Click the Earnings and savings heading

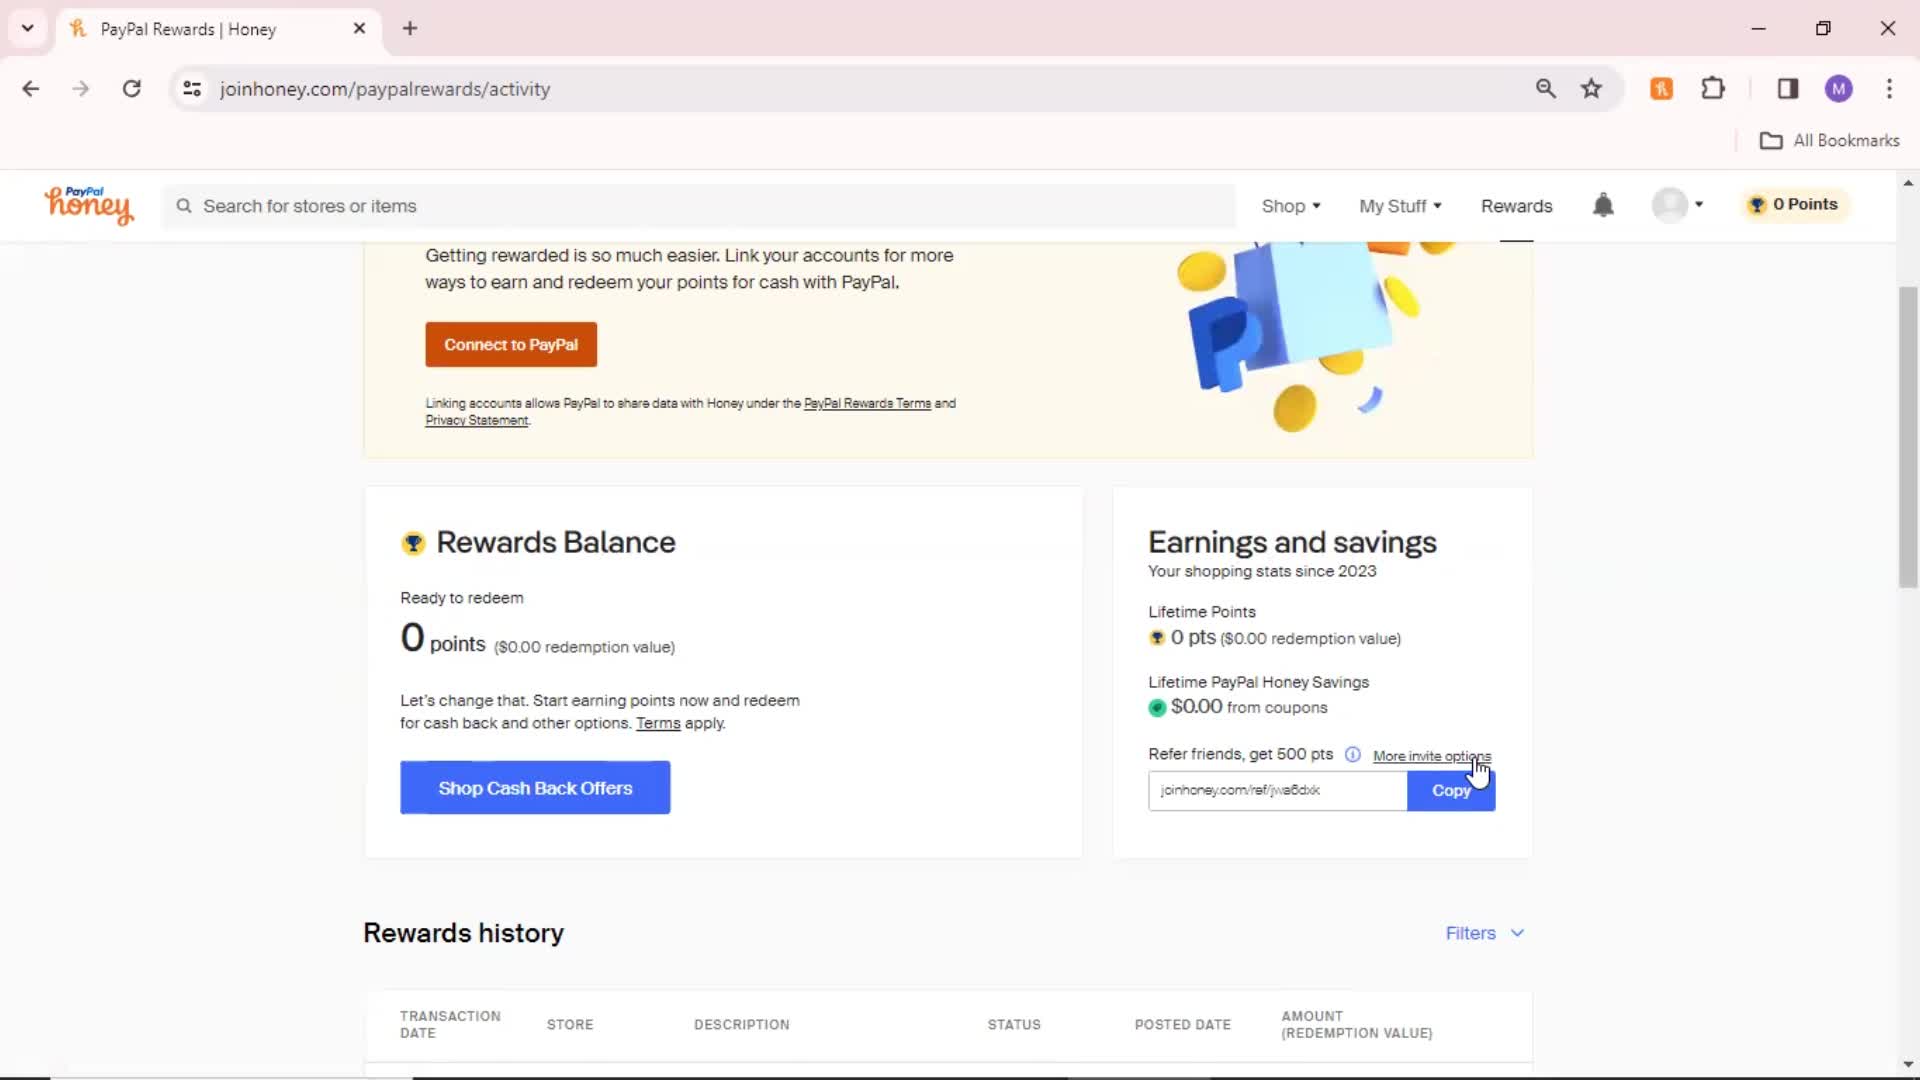pos(1292,542)
